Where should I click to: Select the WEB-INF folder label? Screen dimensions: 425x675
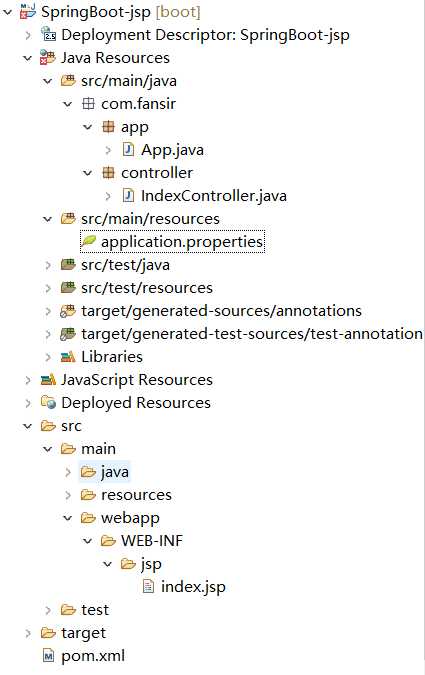click(152, 541)
